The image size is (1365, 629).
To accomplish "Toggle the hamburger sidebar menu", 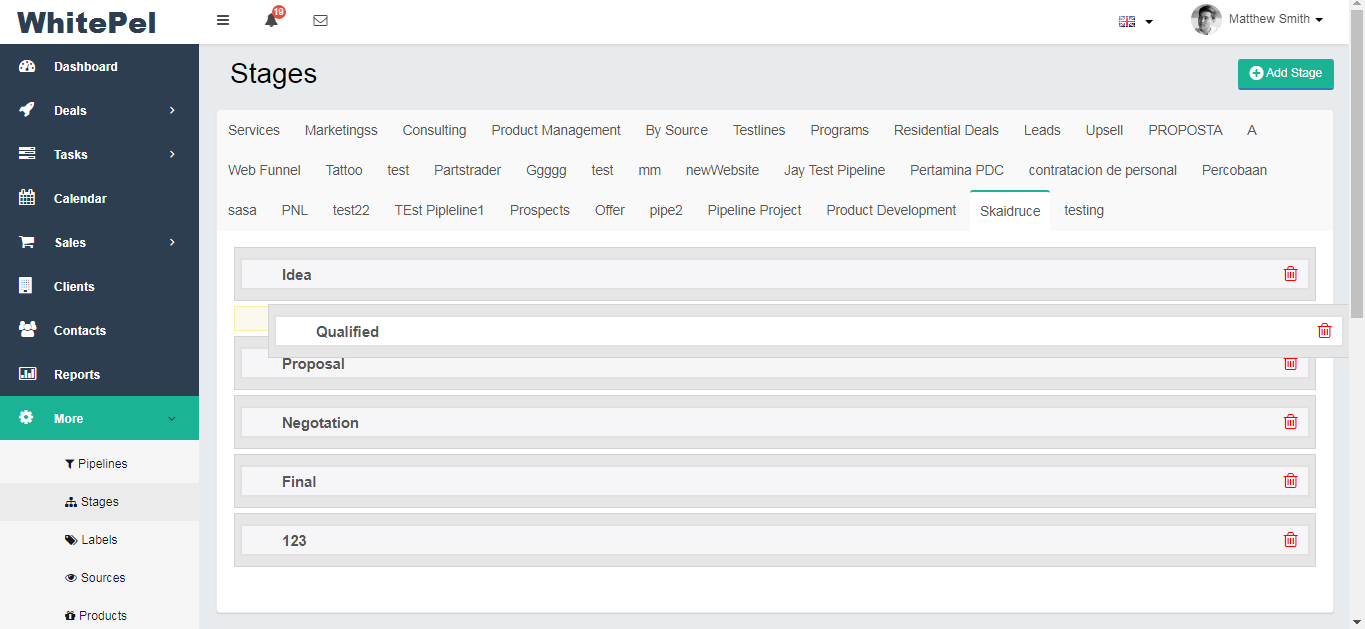I will point(223,20).
